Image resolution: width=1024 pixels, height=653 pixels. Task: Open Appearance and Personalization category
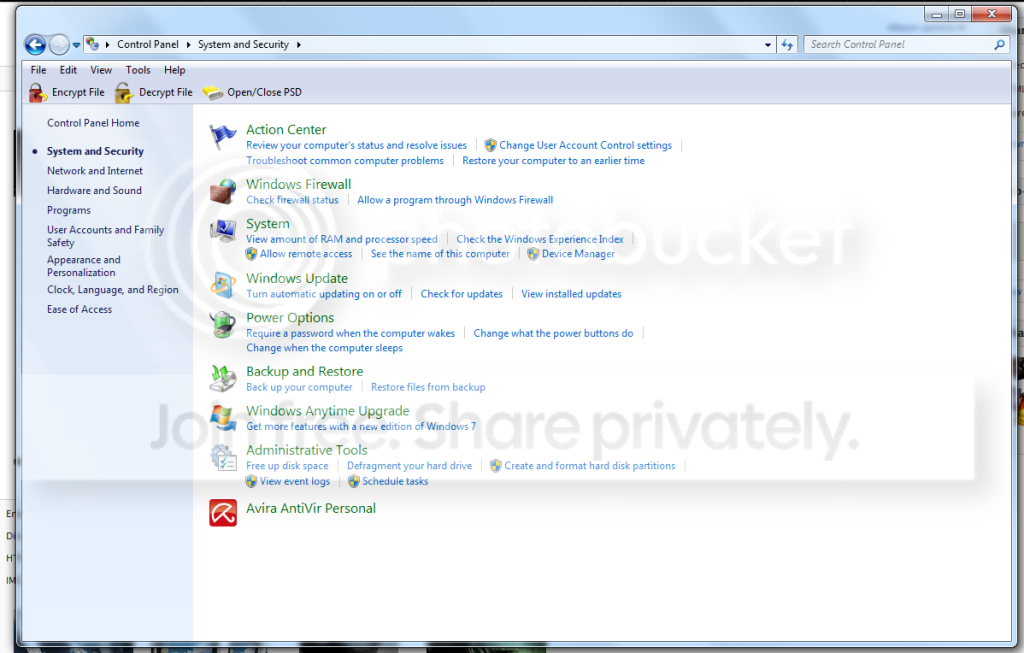tap(84, 266)
